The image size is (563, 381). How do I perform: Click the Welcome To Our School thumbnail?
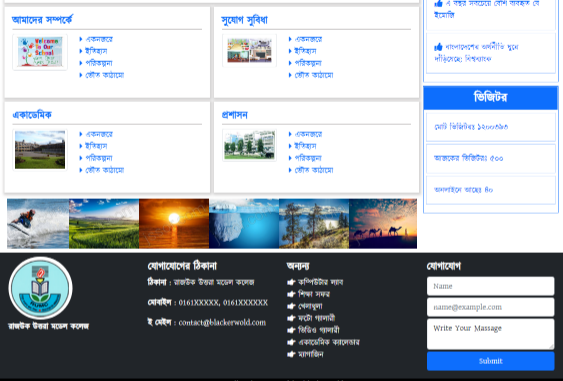point(40,52)
